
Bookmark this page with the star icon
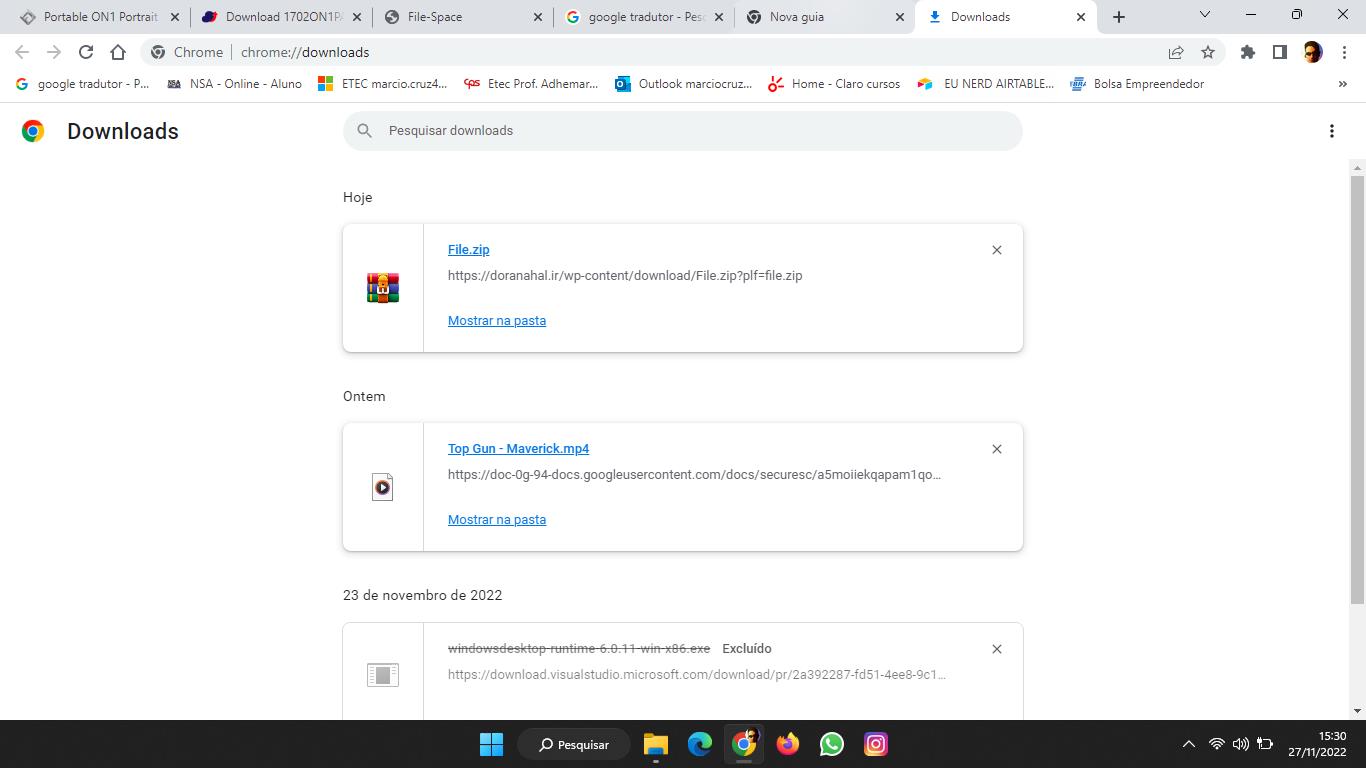(x=1208, y=52)
